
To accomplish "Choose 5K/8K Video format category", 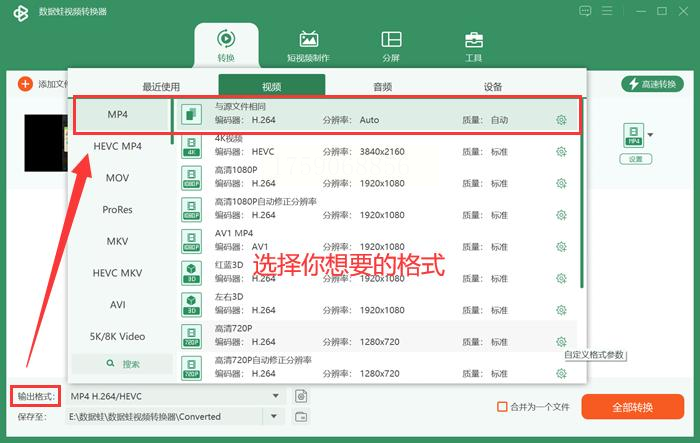I will coord(117,336).
